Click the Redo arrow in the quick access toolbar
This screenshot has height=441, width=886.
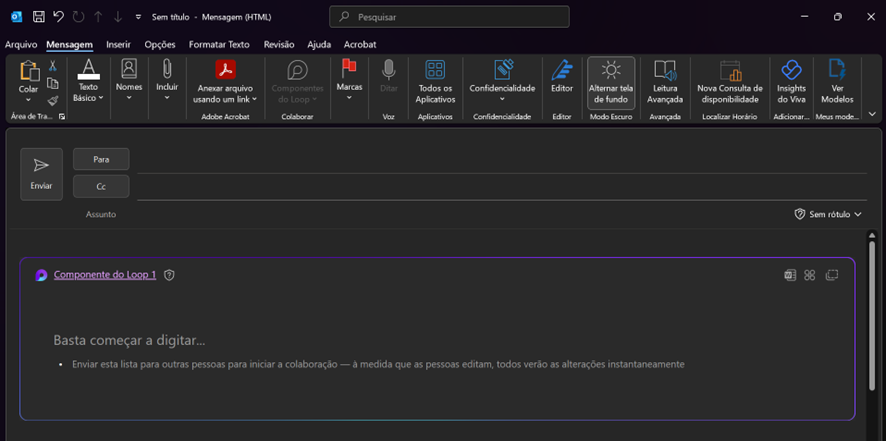coord(78,17)
